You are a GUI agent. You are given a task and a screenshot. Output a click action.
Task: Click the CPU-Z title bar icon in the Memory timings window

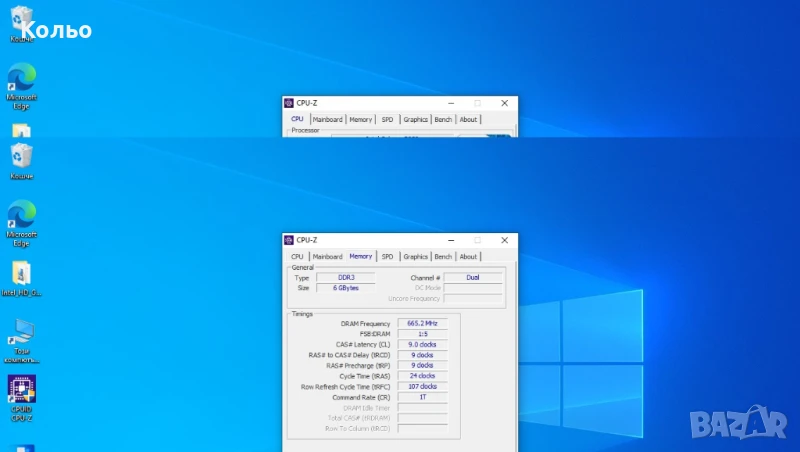289,240
